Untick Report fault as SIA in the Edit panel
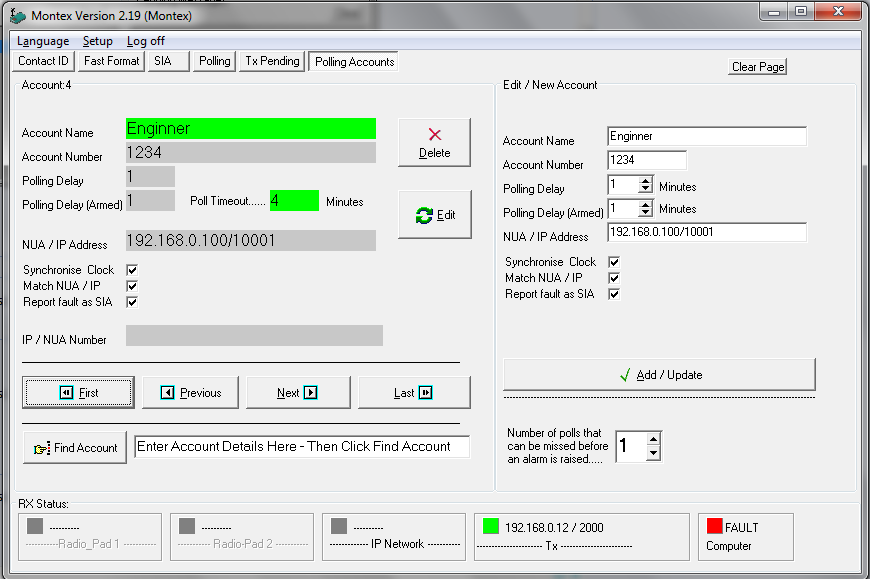Screen dimensions: 870x579 click(x=614, y=294)
